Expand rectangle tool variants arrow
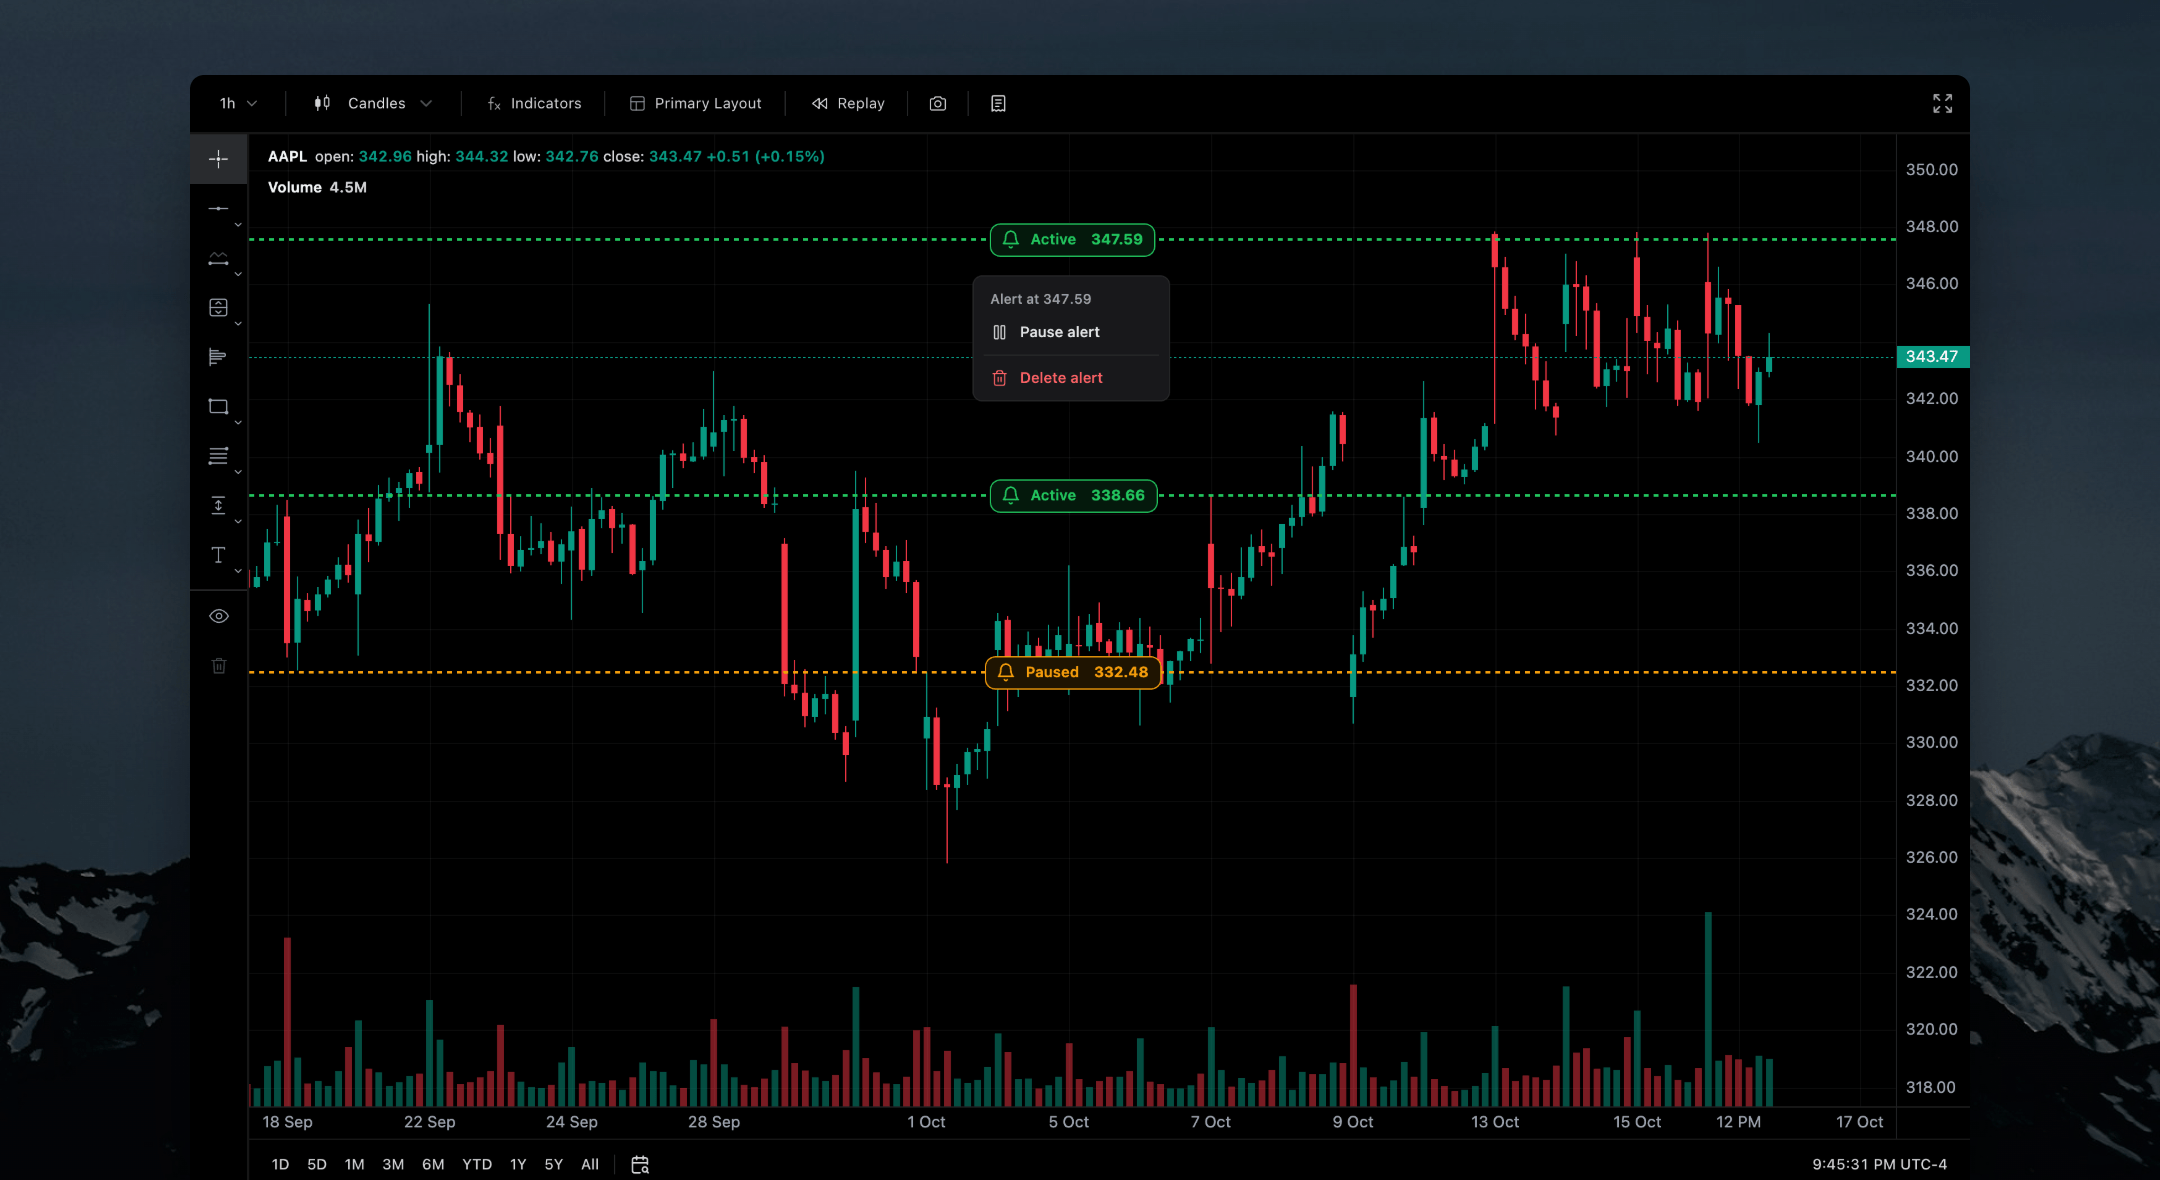The width and height of the screenshot is (2160, 1180). coord(238,423)
